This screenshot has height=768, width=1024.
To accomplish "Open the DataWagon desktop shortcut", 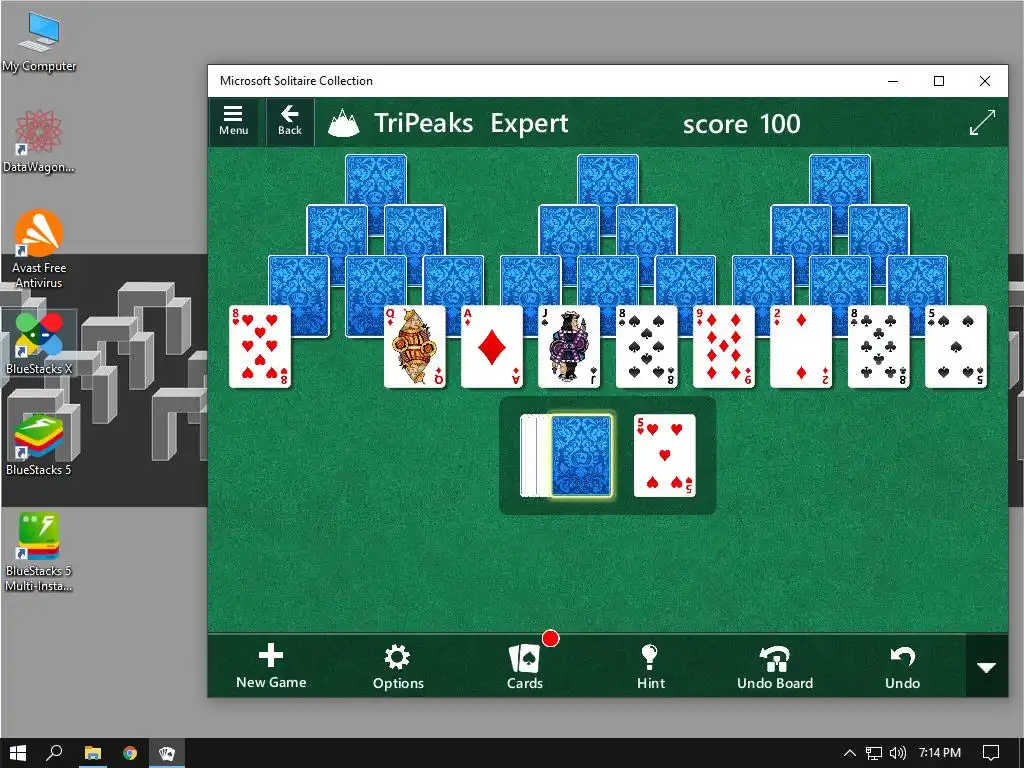I will [39, 141].
